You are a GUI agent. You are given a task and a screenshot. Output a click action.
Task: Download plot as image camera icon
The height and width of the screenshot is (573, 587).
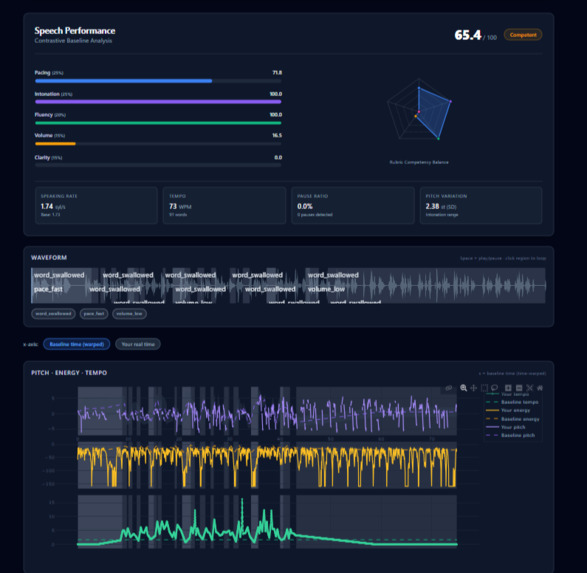[448, 388]
